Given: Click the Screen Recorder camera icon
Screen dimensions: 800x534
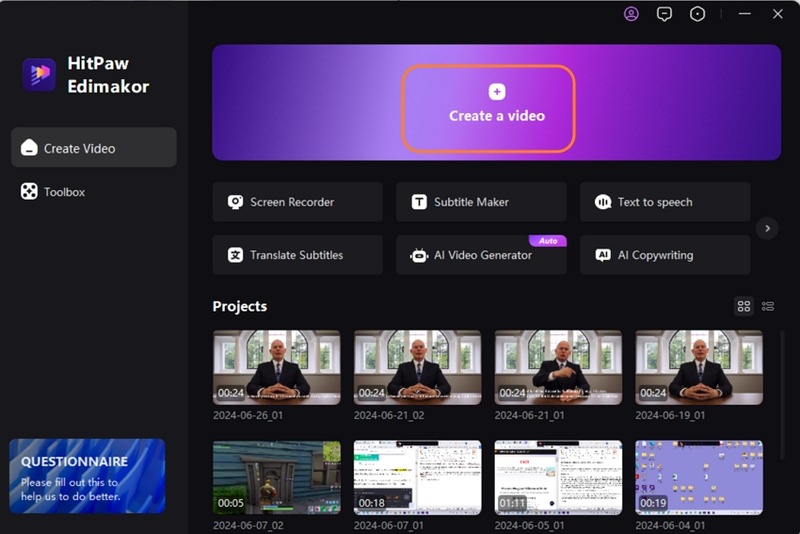Looking at the screenshot, I should 235,202.
